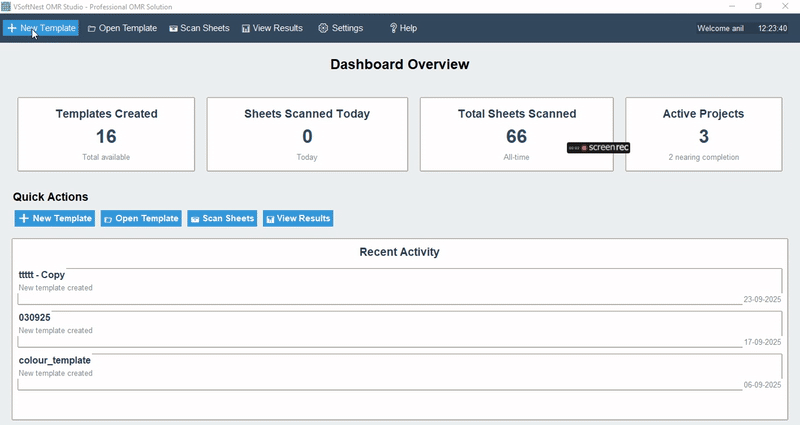Click the Help question mark icon
Screen dimensions: 800x425
[x=393, y=28]
